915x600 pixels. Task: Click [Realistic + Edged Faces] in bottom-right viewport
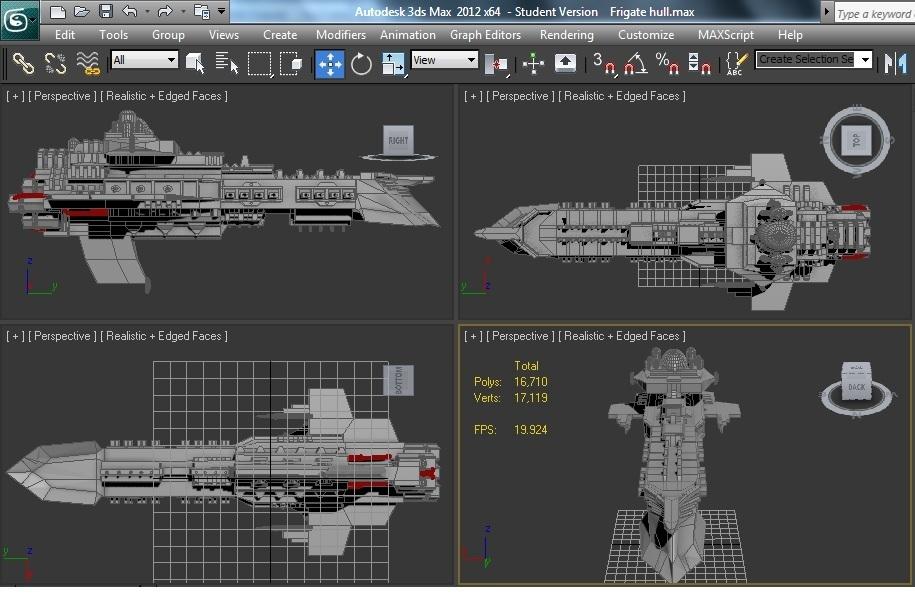click(x=622, y=336)
